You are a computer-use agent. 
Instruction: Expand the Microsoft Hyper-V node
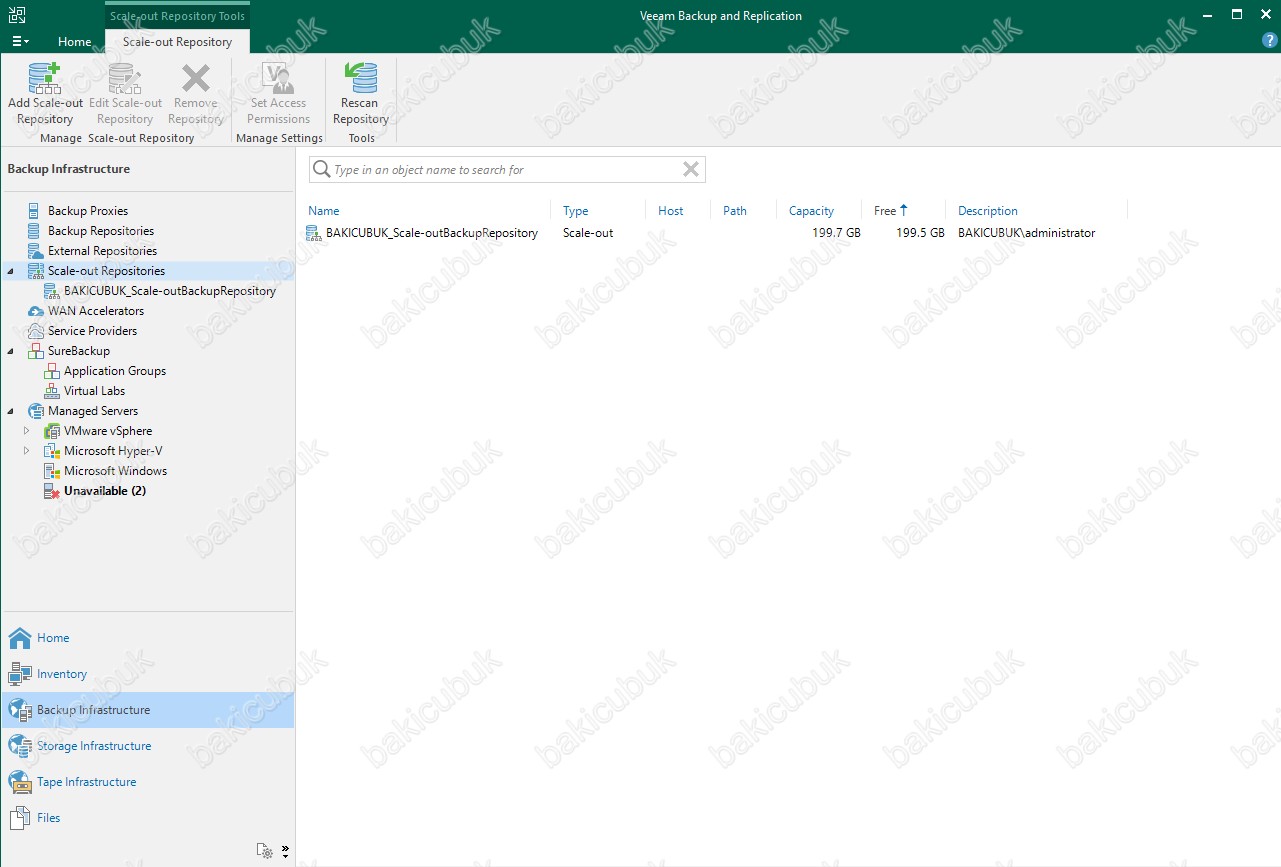[x=27, y=451]
